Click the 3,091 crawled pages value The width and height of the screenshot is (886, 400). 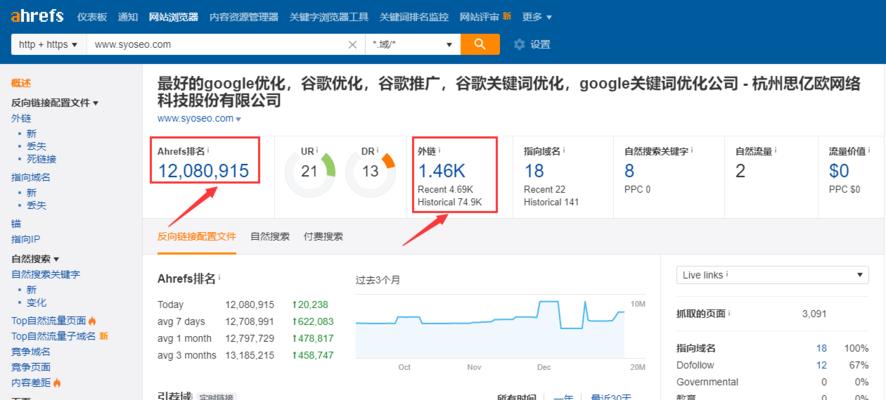[814, 313]
